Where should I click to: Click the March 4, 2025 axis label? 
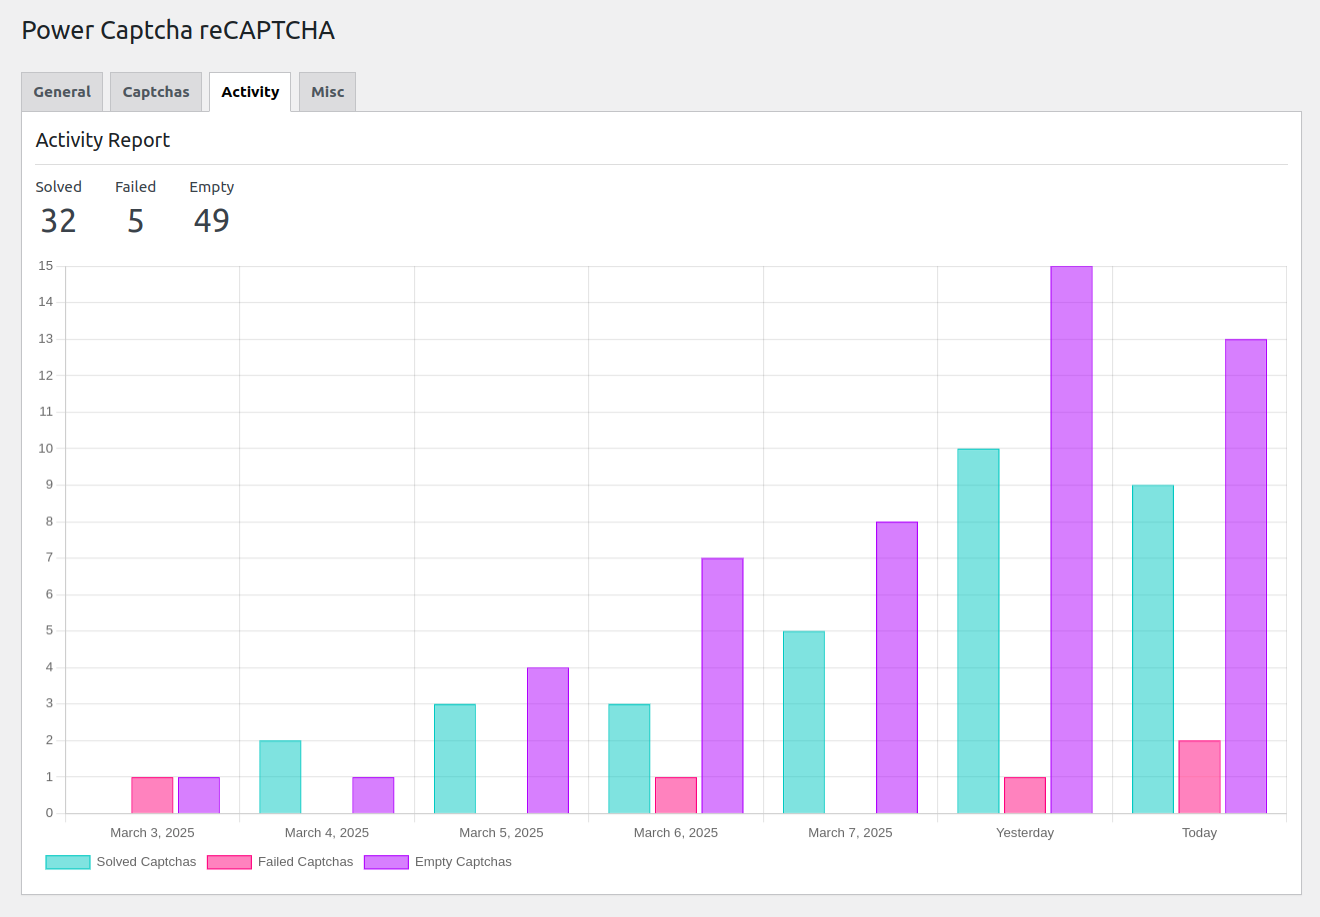(x=327, y=833)
